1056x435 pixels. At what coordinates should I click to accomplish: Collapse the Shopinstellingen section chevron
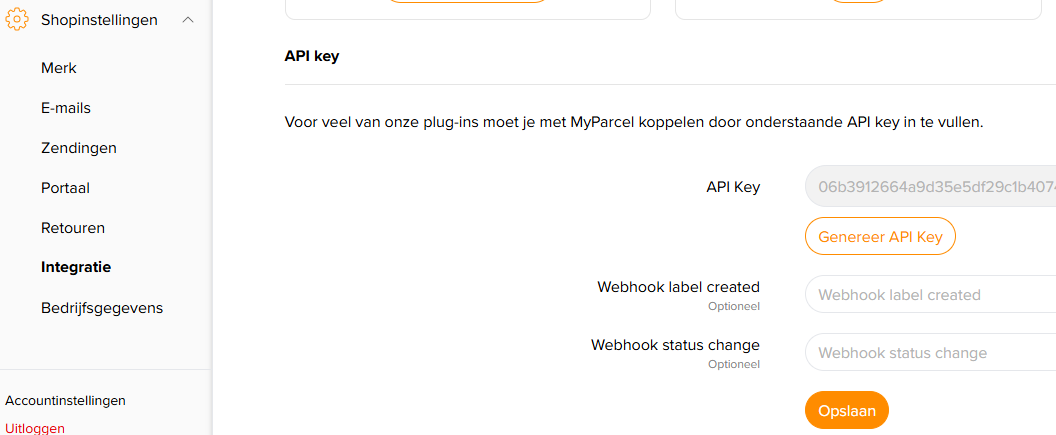point(188,19)
